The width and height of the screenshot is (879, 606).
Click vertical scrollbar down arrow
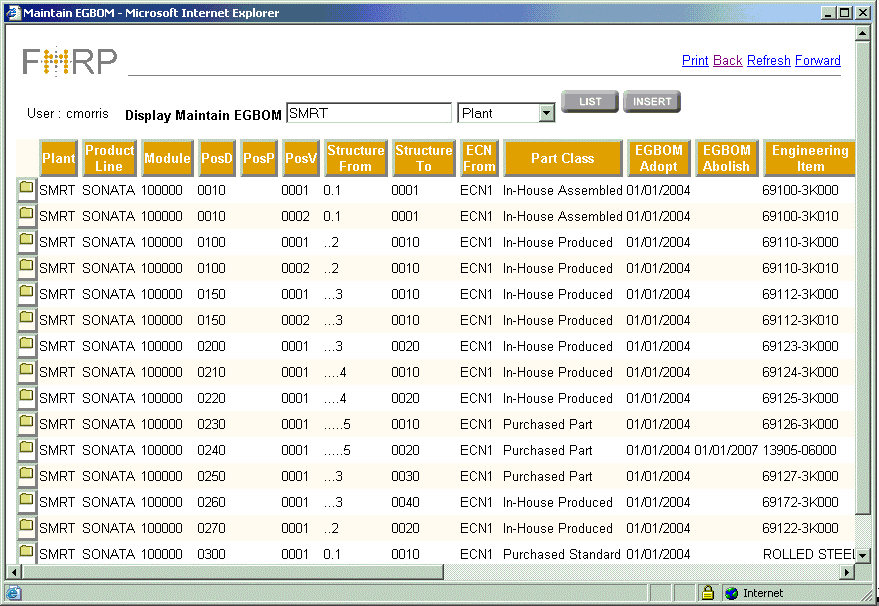pyautogui.click(x=862, y=555)
